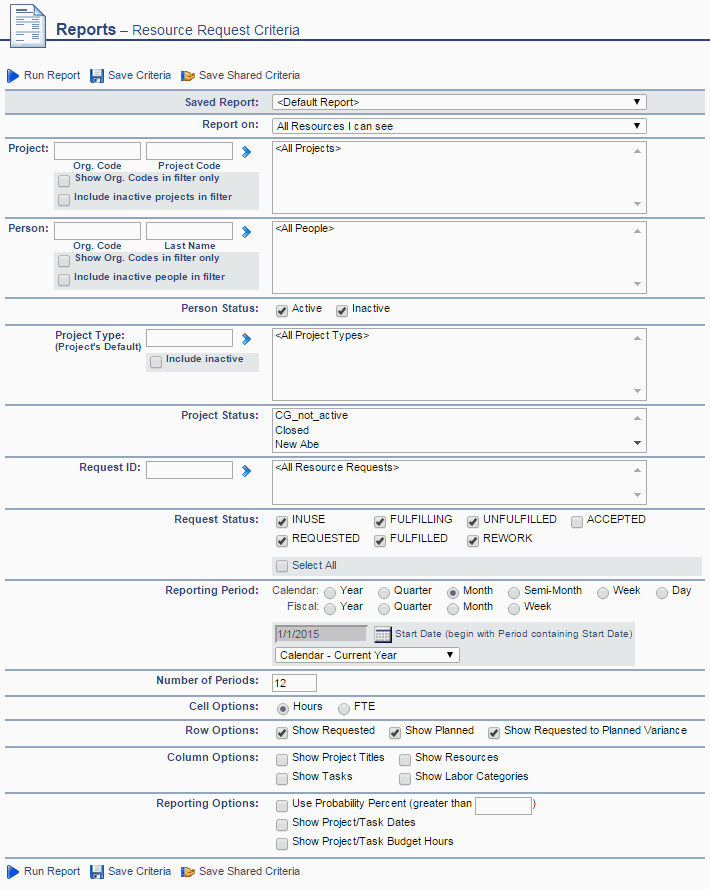Click down arrow of All Project Types list

point(637,391)
